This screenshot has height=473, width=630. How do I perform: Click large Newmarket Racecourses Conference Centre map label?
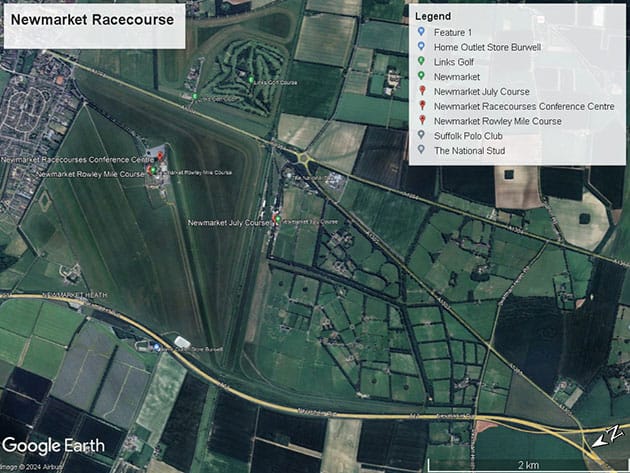coord(77,160)
